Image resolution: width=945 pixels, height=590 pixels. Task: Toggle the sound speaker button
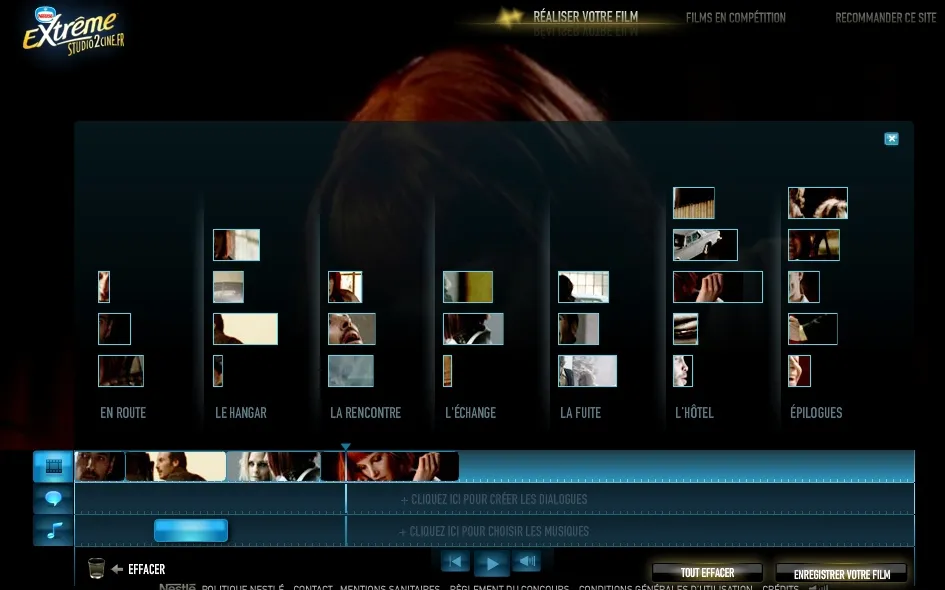click(527, 562)
